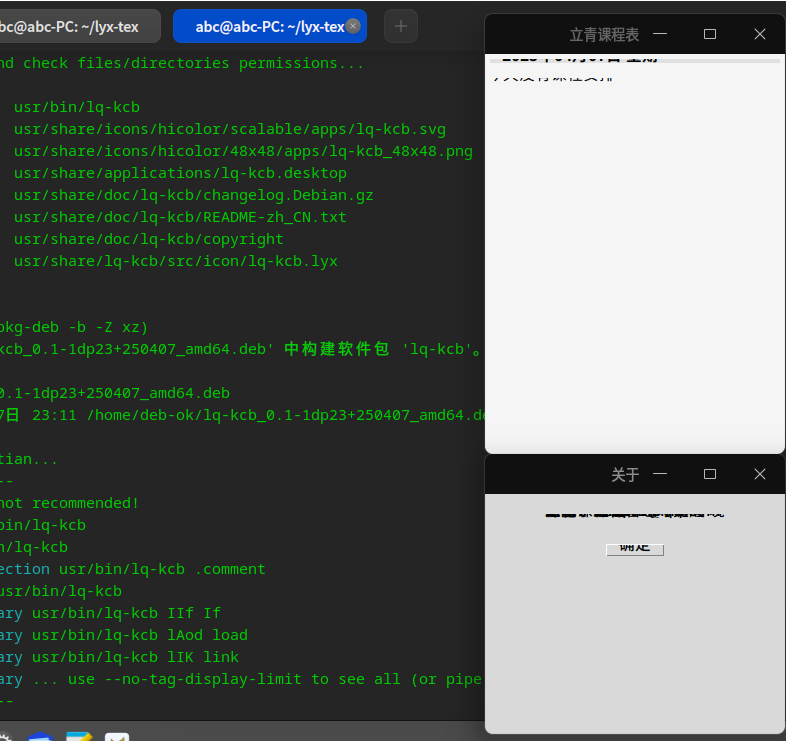Click the 立青课程表 window title text
Screen dimensions: 786x741
[x=604, y=35]
